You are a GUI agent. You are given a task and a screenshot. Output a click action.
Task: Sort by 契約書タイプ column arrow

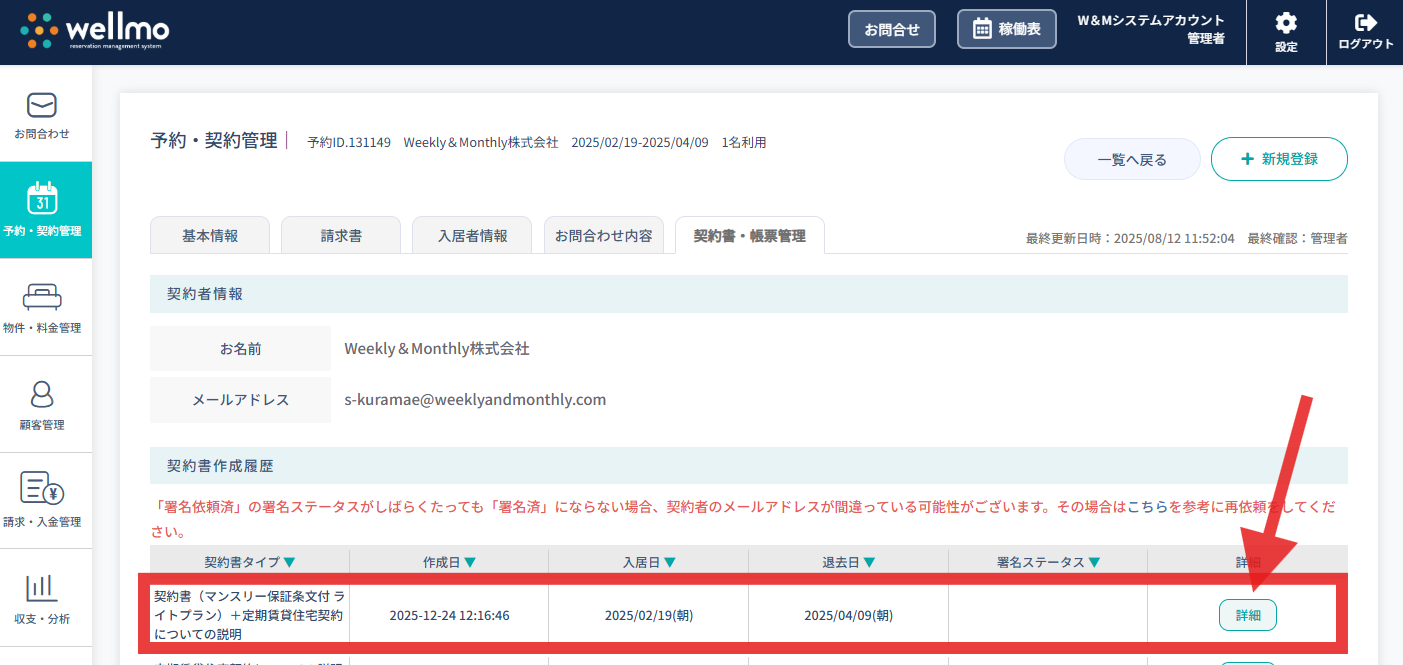[x=290, y=563]
